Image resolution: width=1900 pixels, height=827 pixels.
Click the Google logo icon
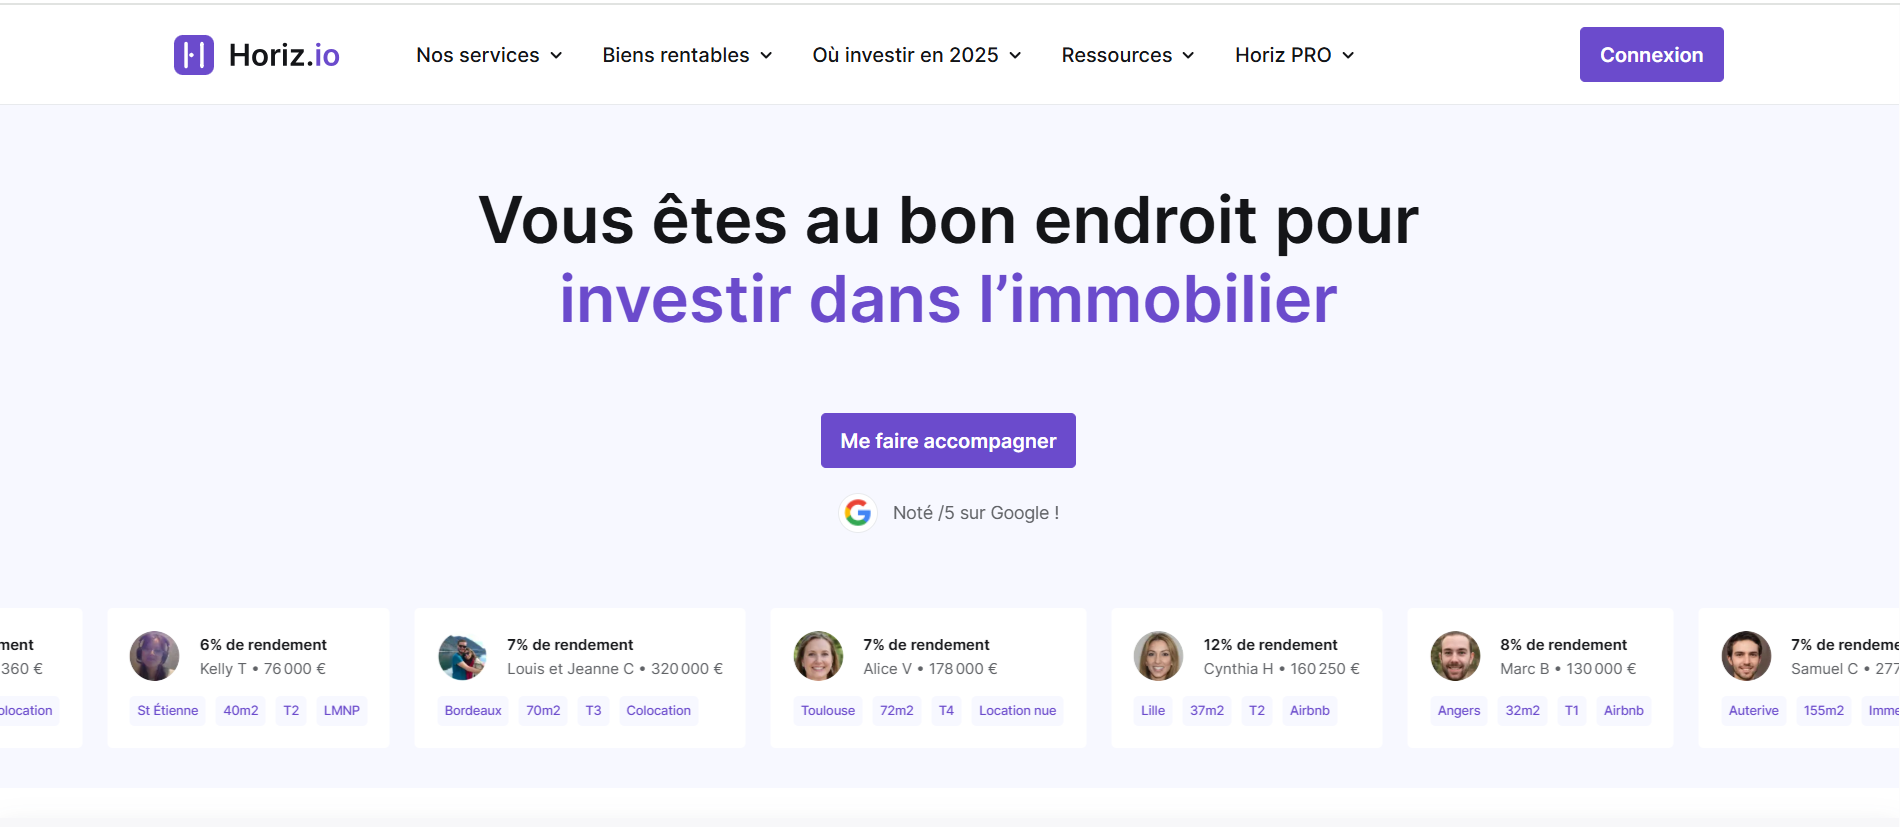coord(858,513)
